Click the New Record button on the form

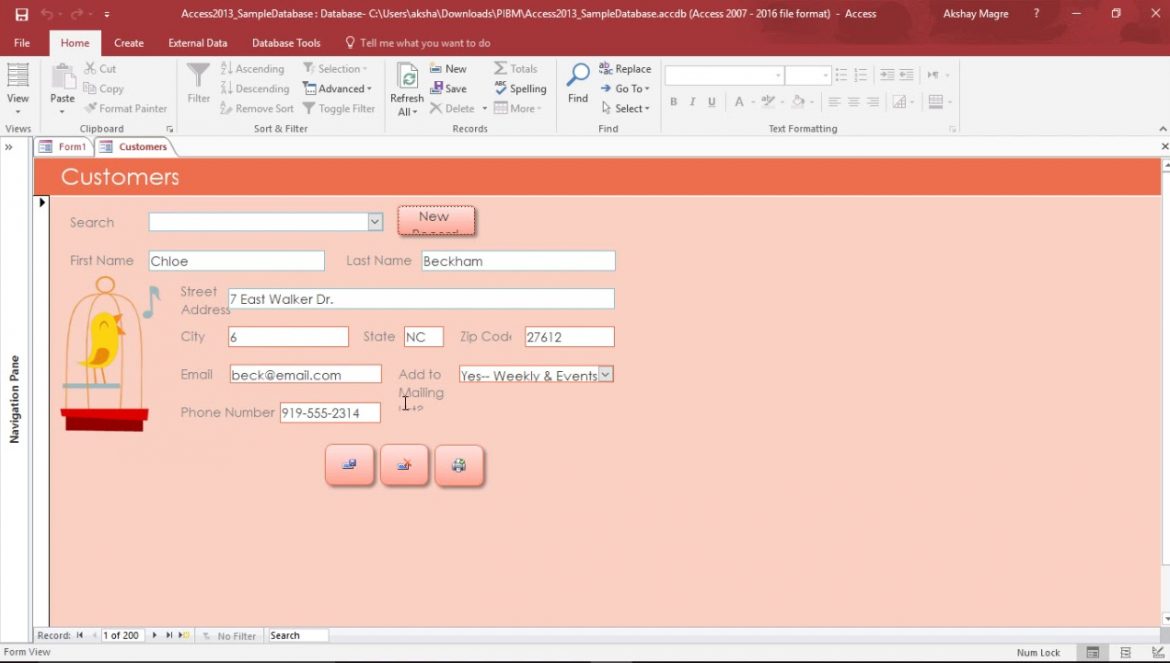coord(435,220)
